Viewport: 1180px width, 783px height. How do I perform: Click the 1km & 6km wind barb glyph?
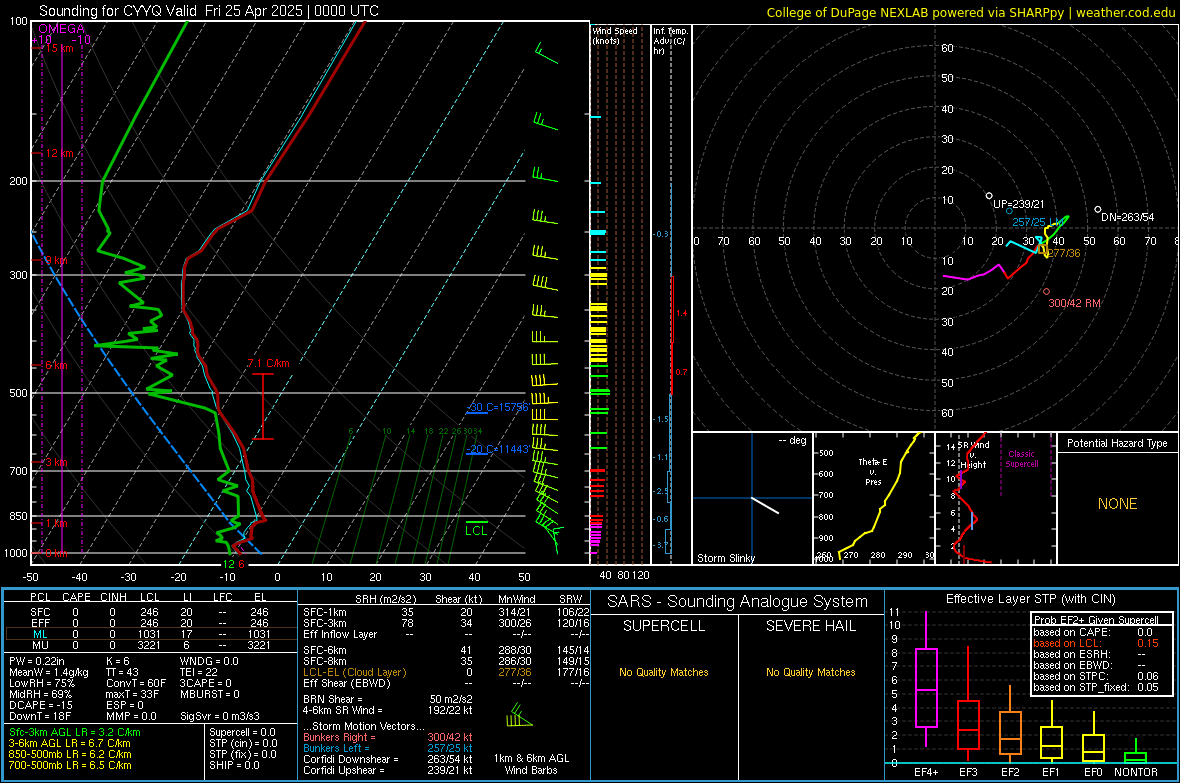(x=519, y=715)
